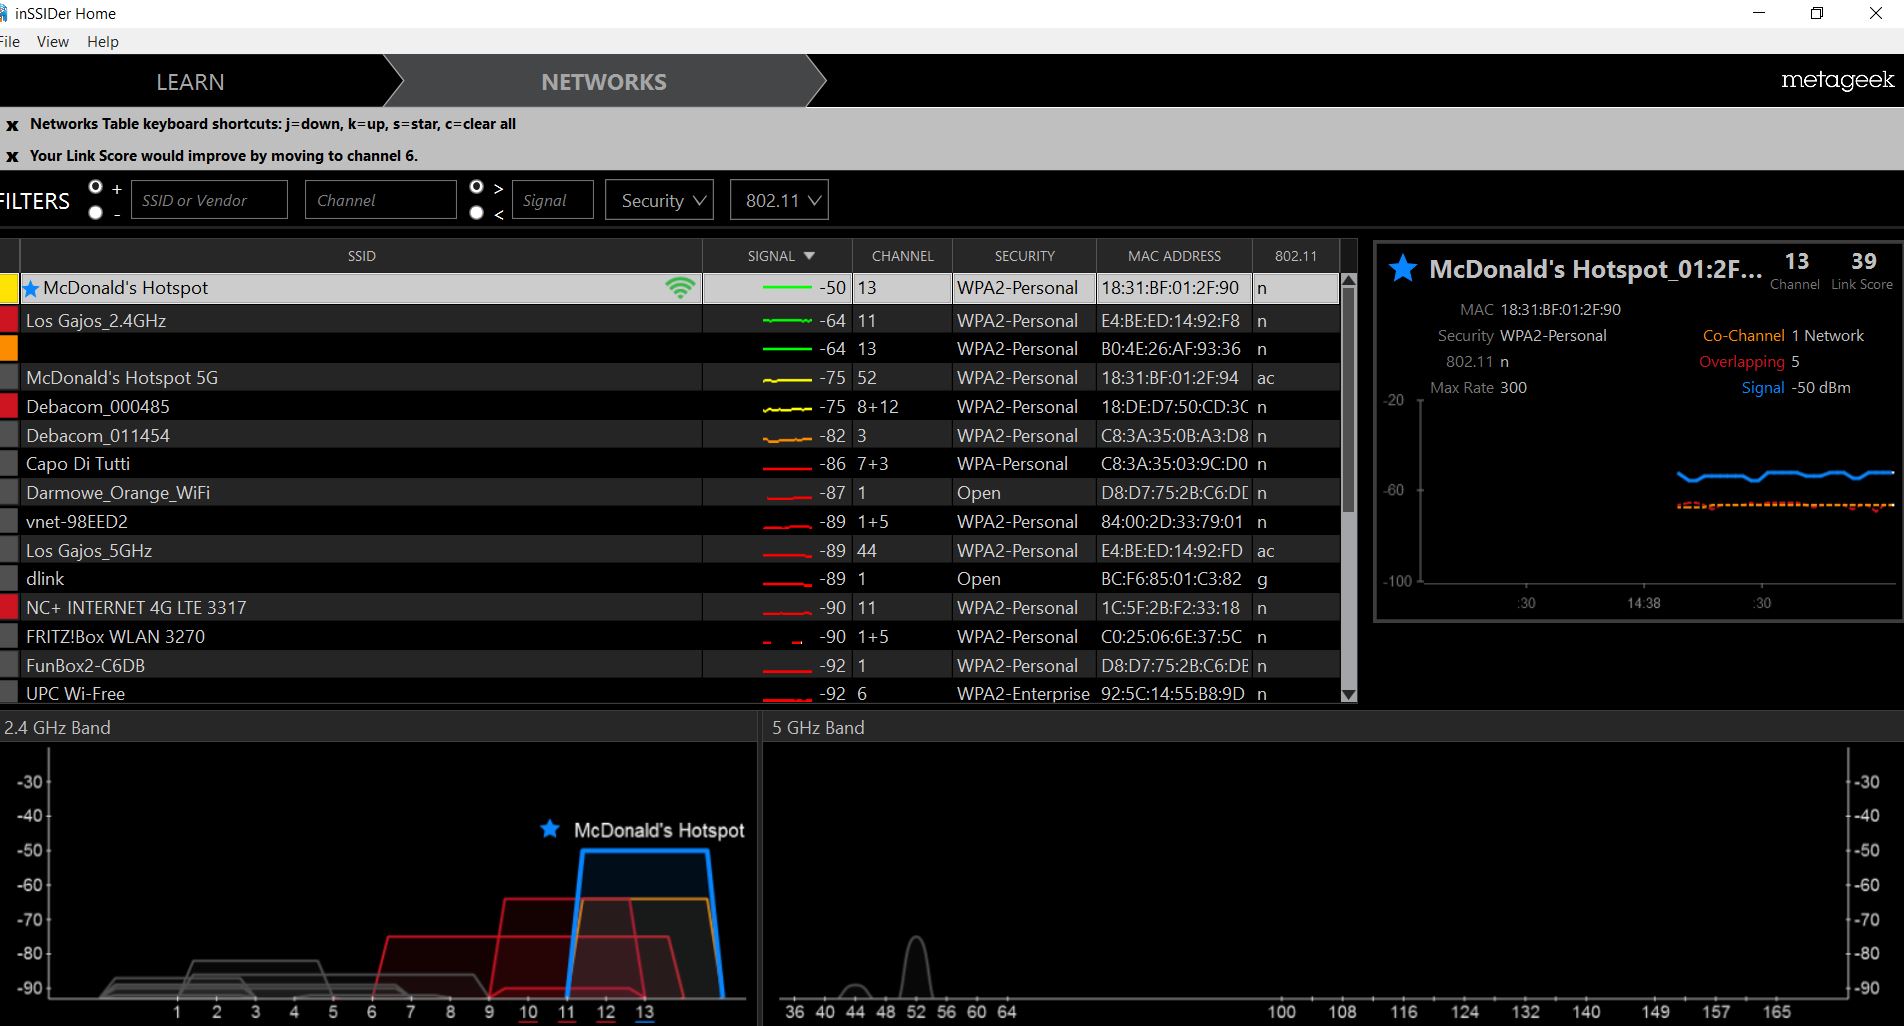
Task: Select the FRITZ!Box WLAN 3270 network
Action: click(x=670, y=636)
